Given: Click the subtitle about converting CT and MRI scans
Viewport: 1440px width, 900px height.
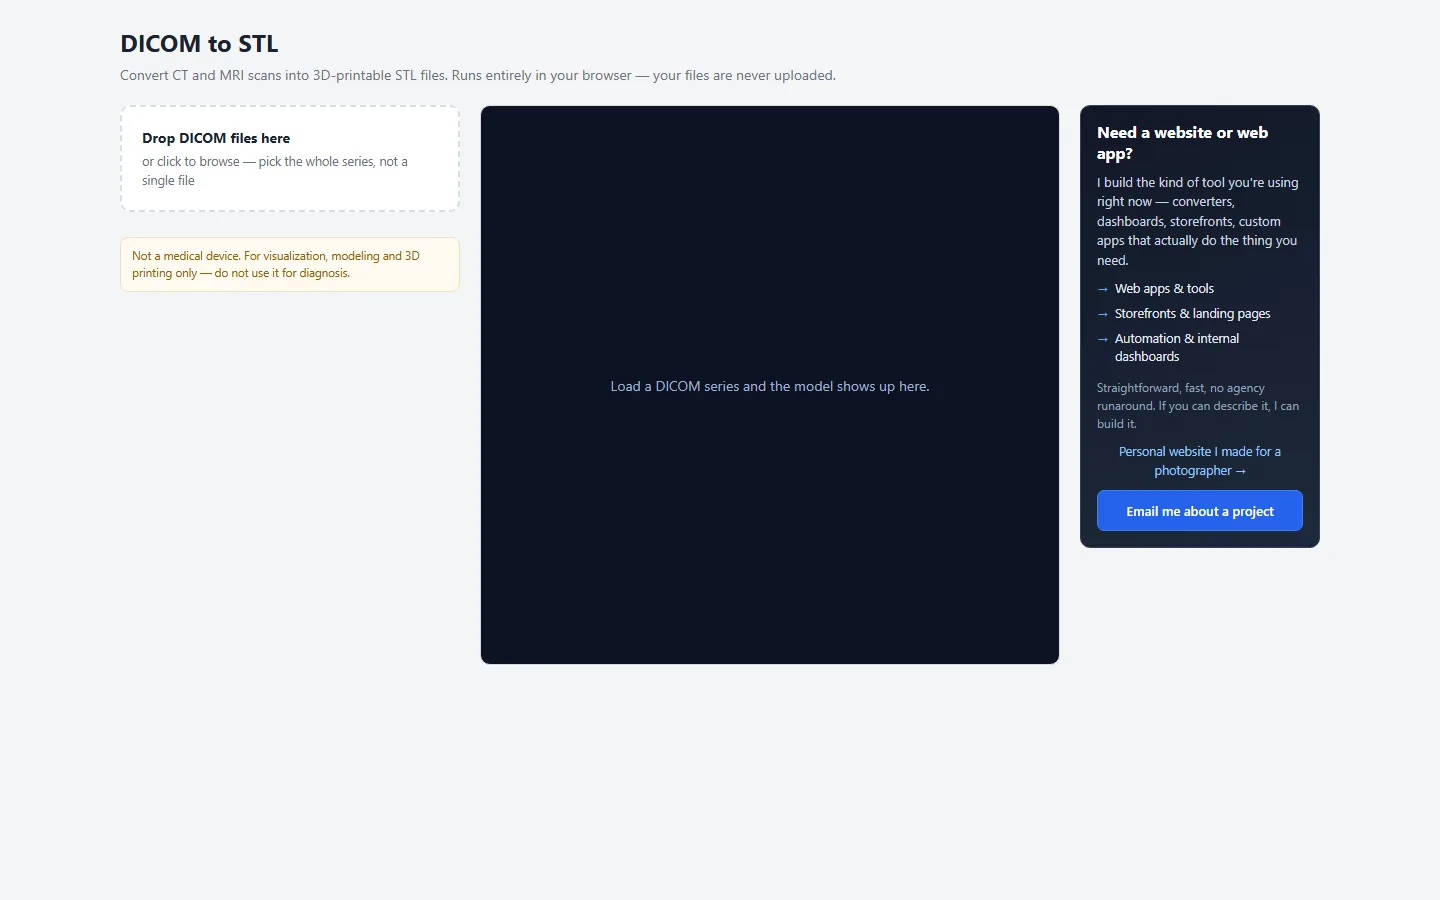Looking at the screenshot, I should pyautogui.click(x=478, y=75).
